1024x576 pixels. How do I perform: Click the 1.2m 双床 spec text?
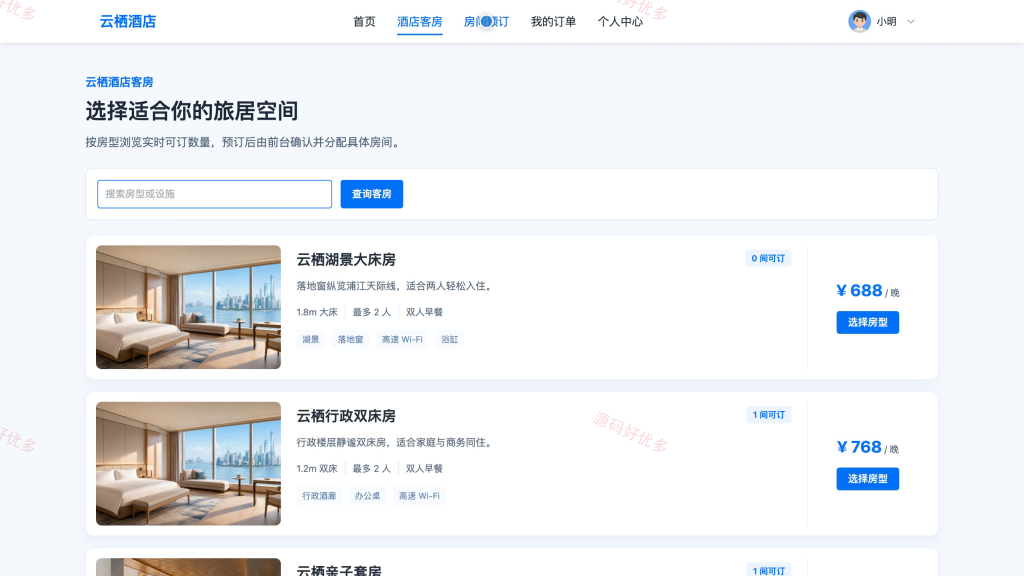317,469
